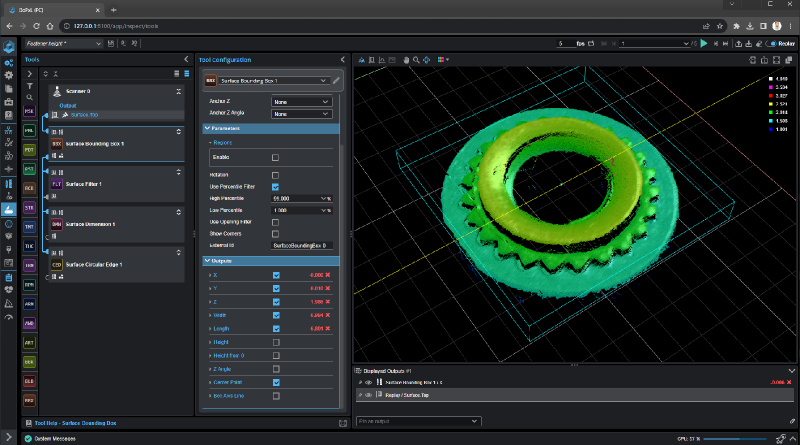
Task: Click the pencil edit icon beside tool name
Action: pos(337,79)
